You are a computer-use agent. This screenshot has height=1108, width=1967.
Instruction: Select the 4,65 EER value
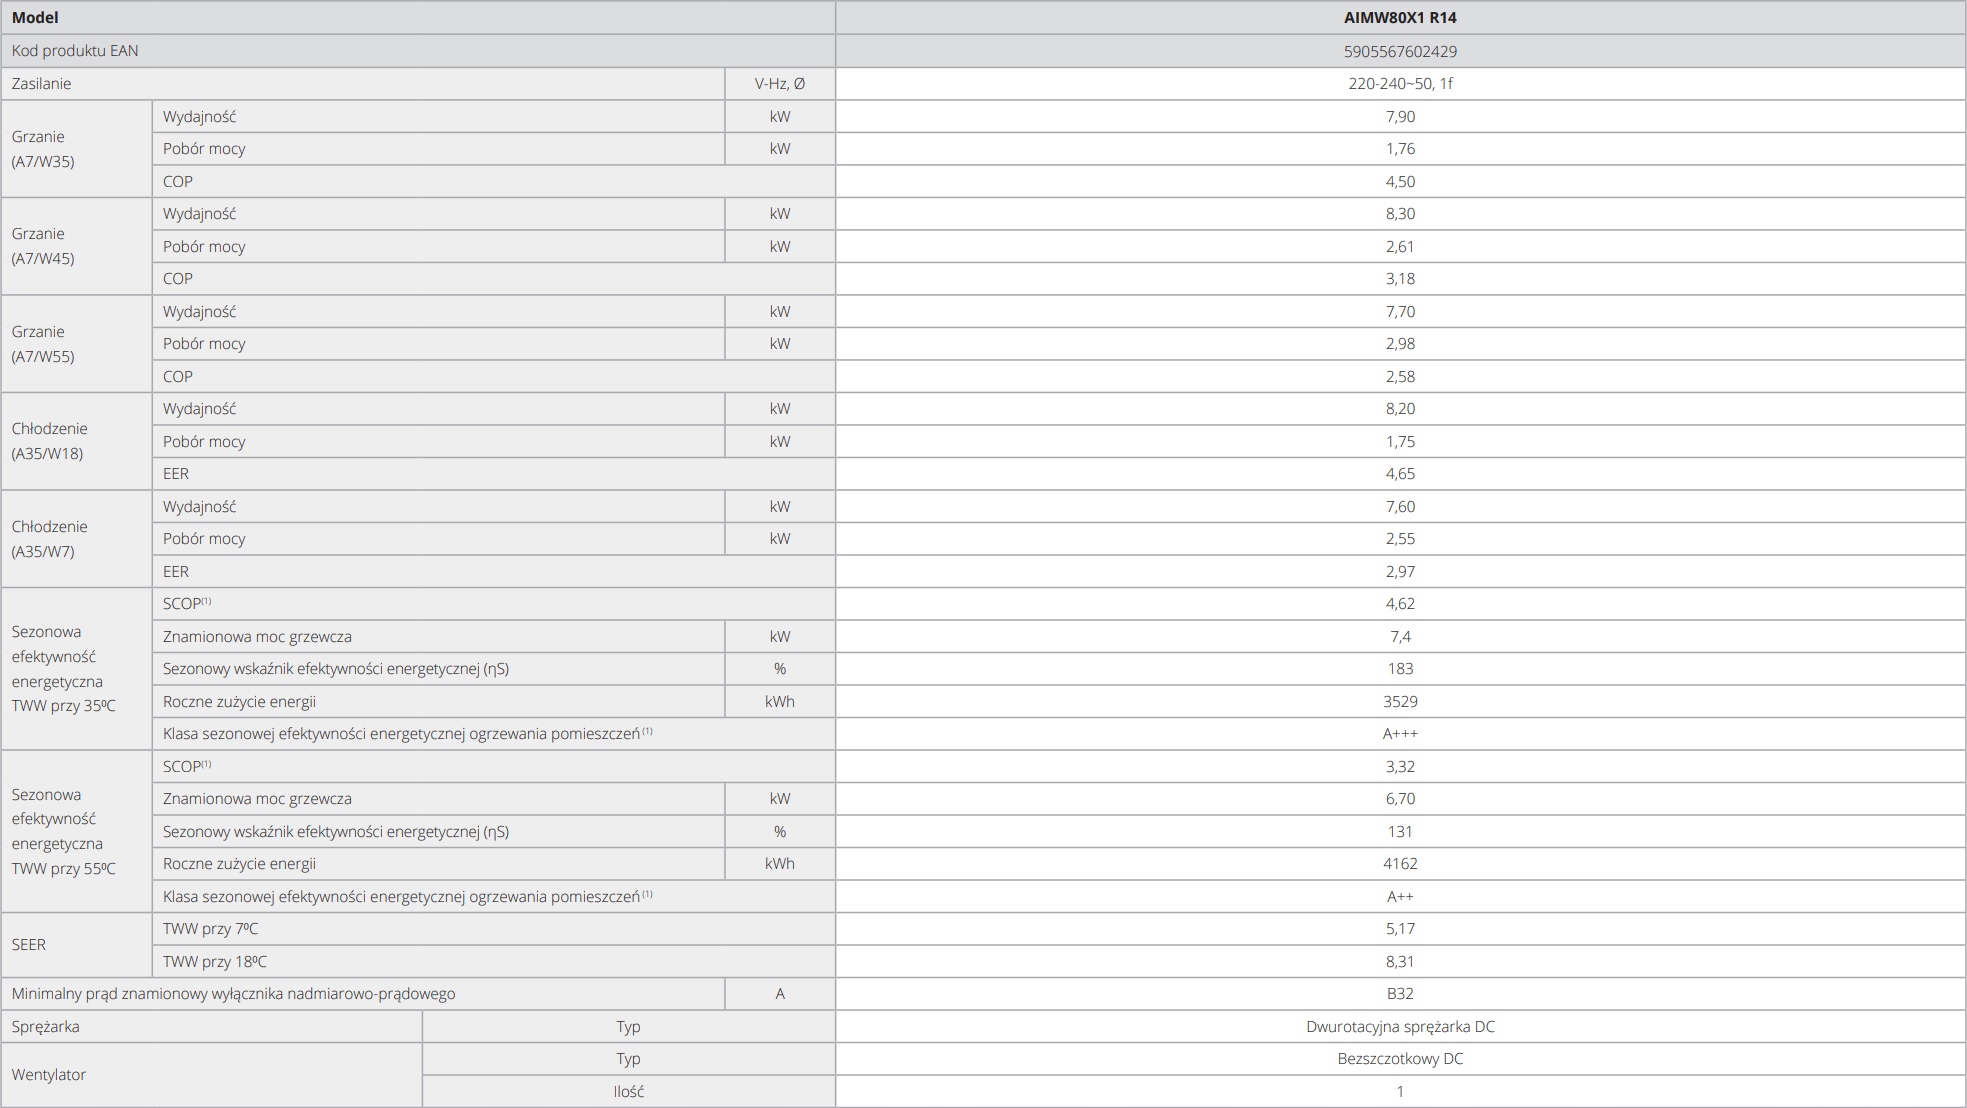(1400, 474)
